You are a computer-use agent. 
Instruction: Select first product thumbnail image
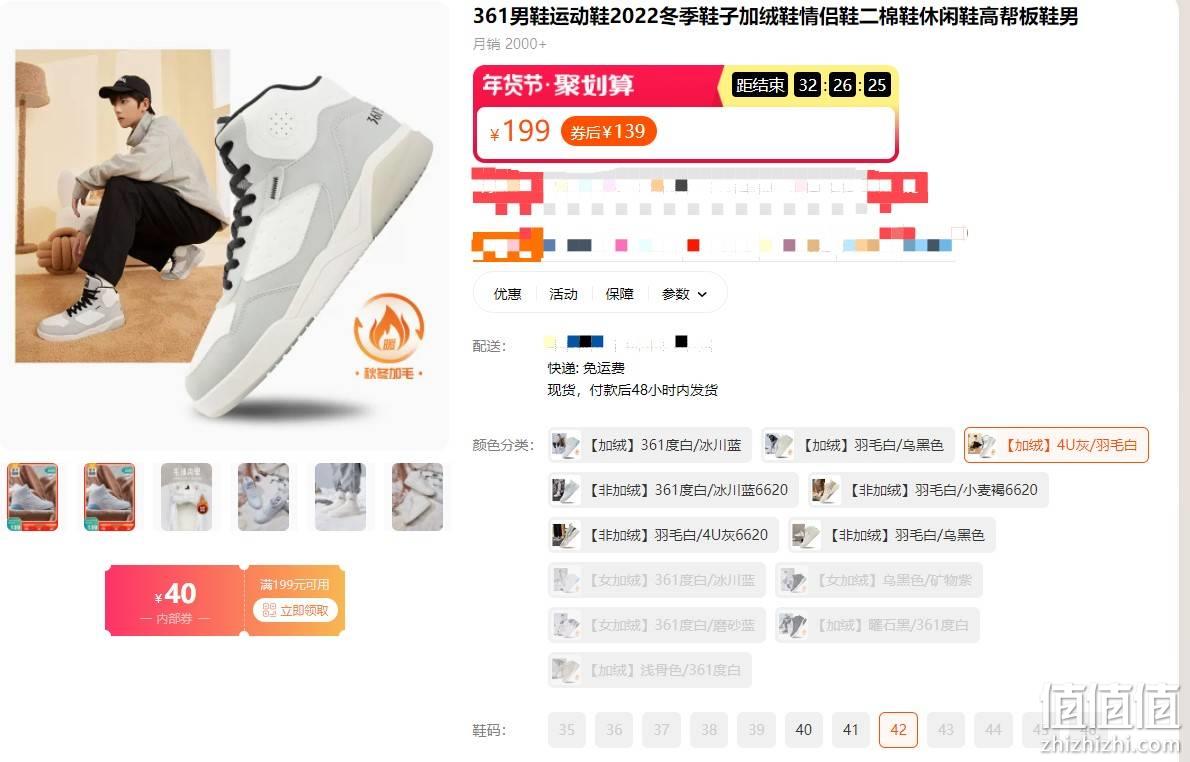tap(32, 497)
